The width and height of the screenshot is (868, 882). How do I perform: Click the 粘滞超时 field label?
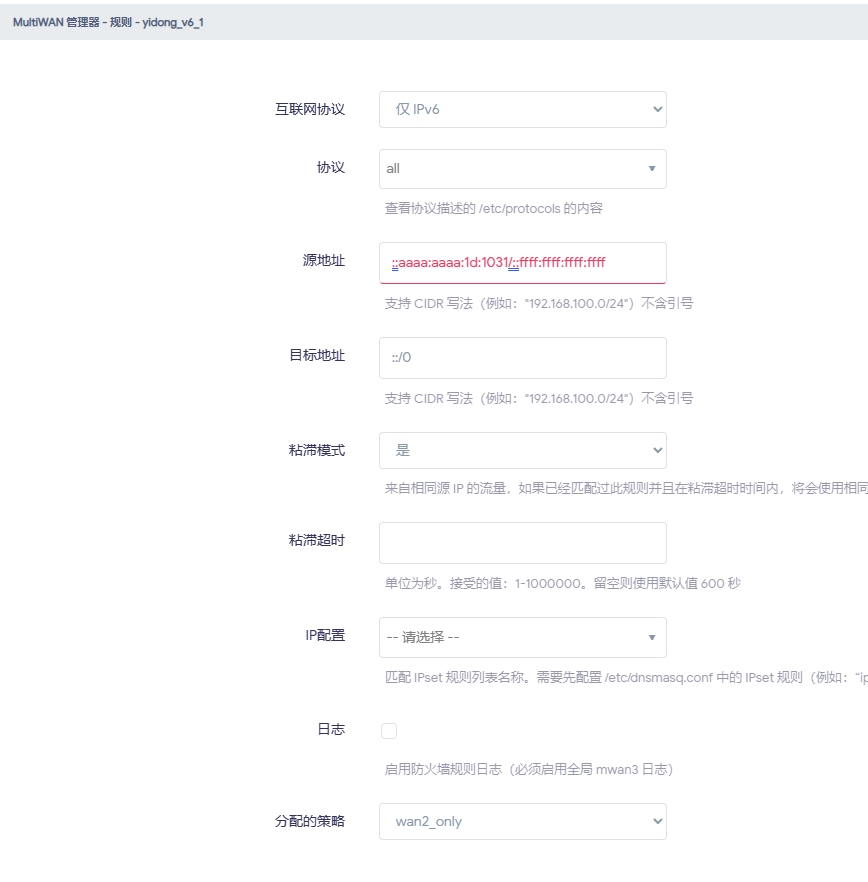click(x=317, y=540)
